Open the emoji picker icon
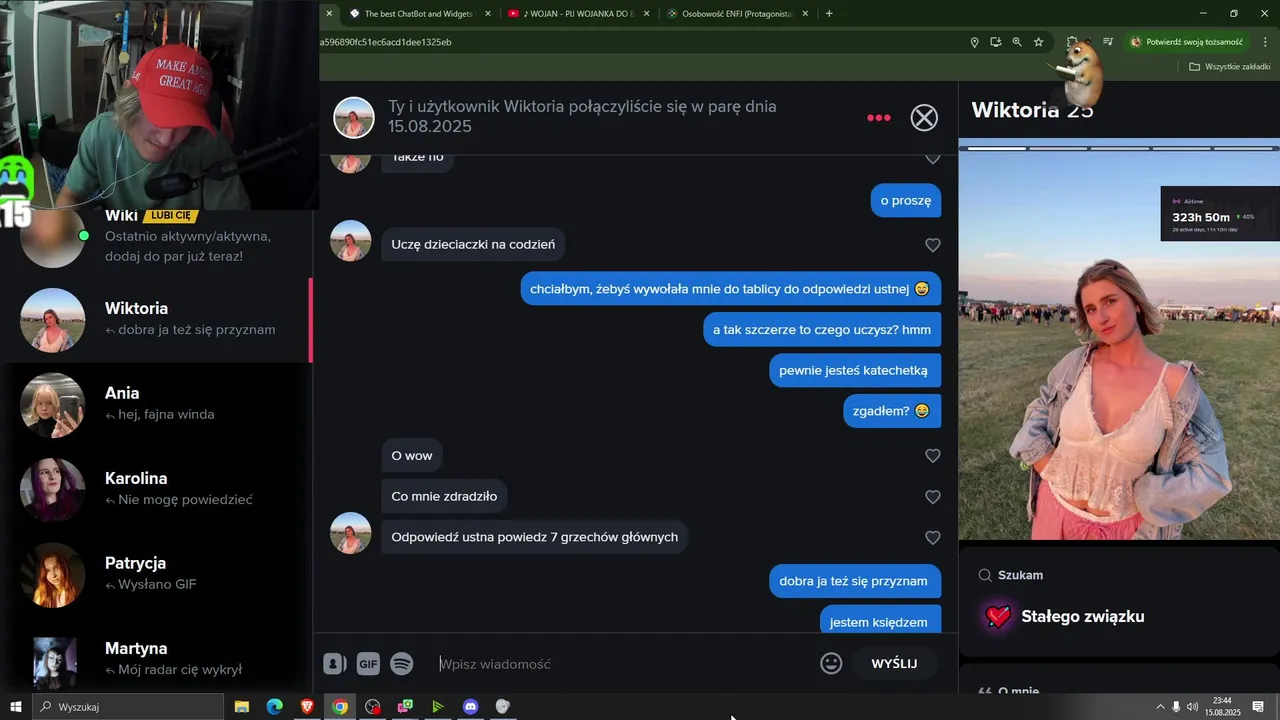 (831, 663)
